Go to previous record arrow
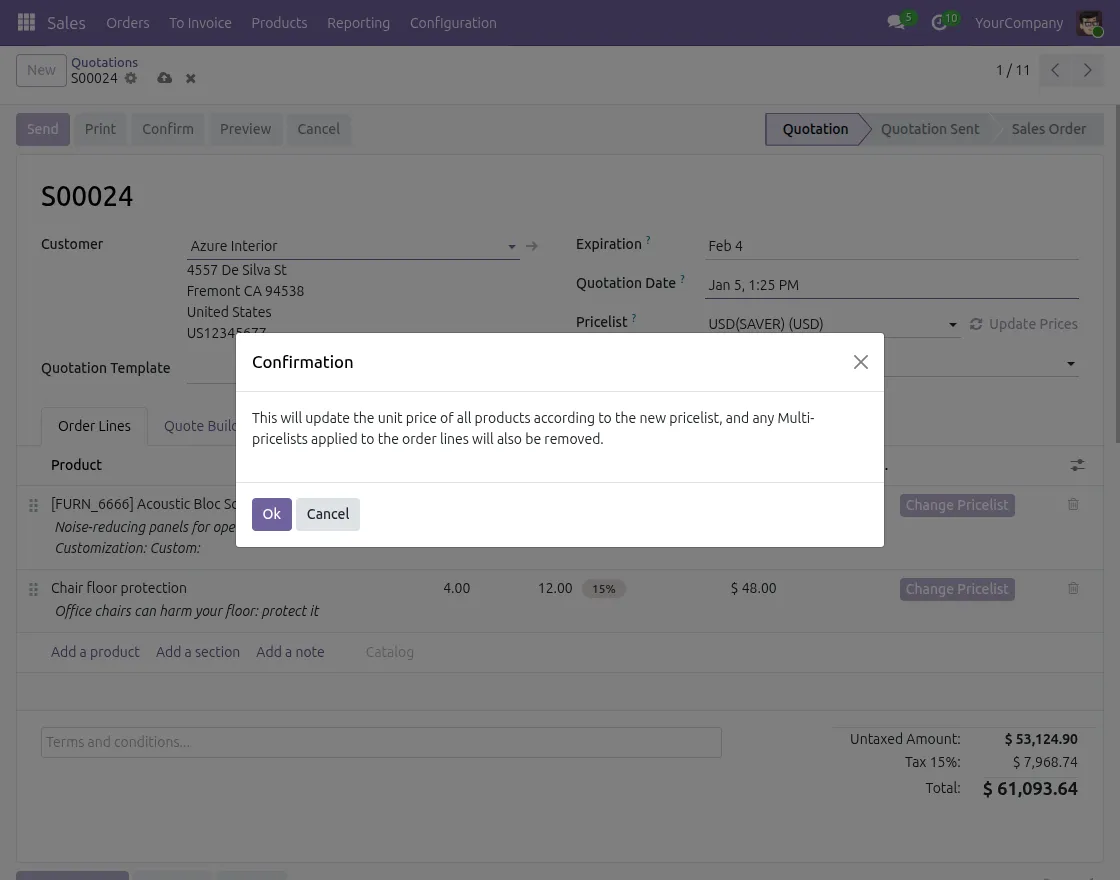Screen dimensions: 1120x880 coord(1055,70)
